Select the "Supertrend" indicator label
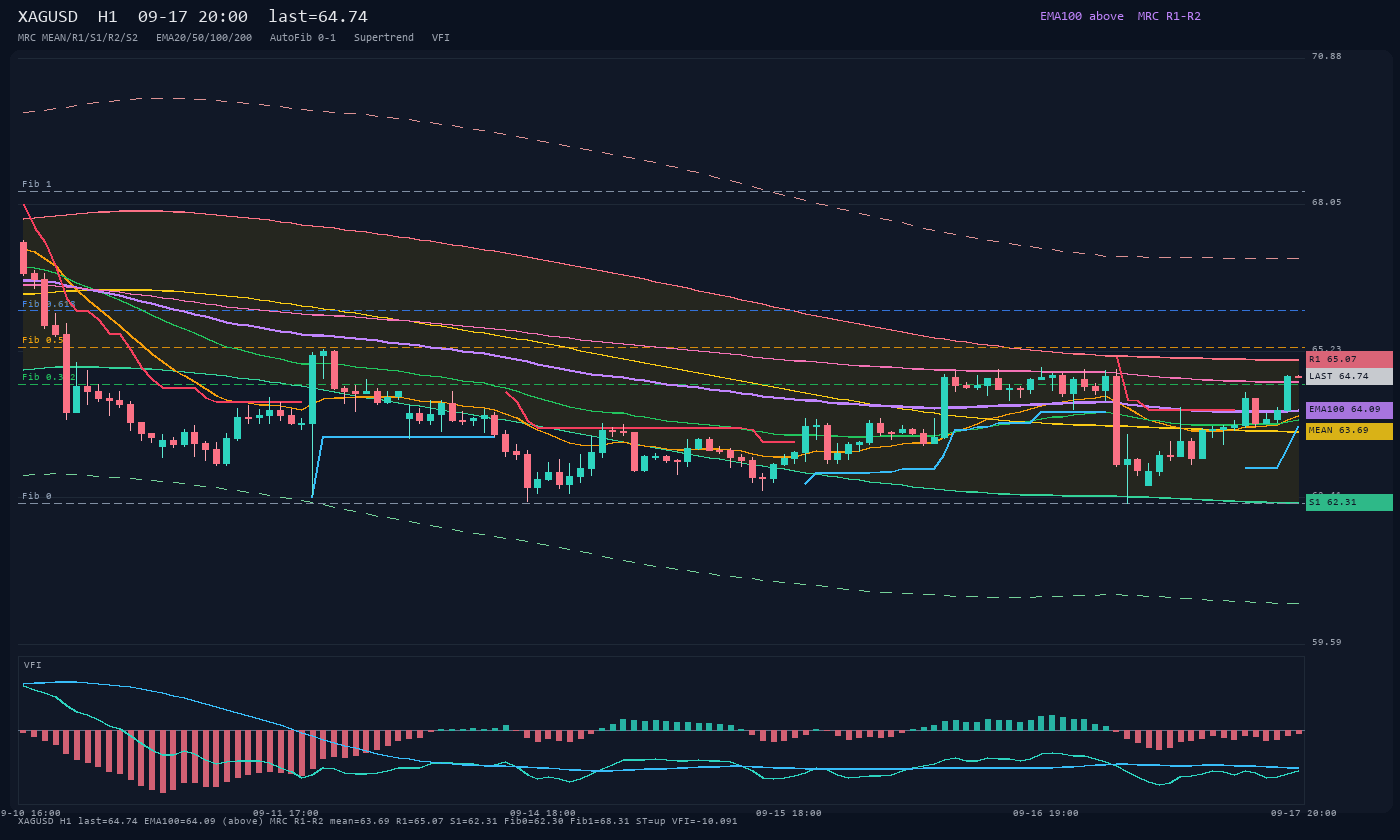1400x840 pixels. click(384, 38)
